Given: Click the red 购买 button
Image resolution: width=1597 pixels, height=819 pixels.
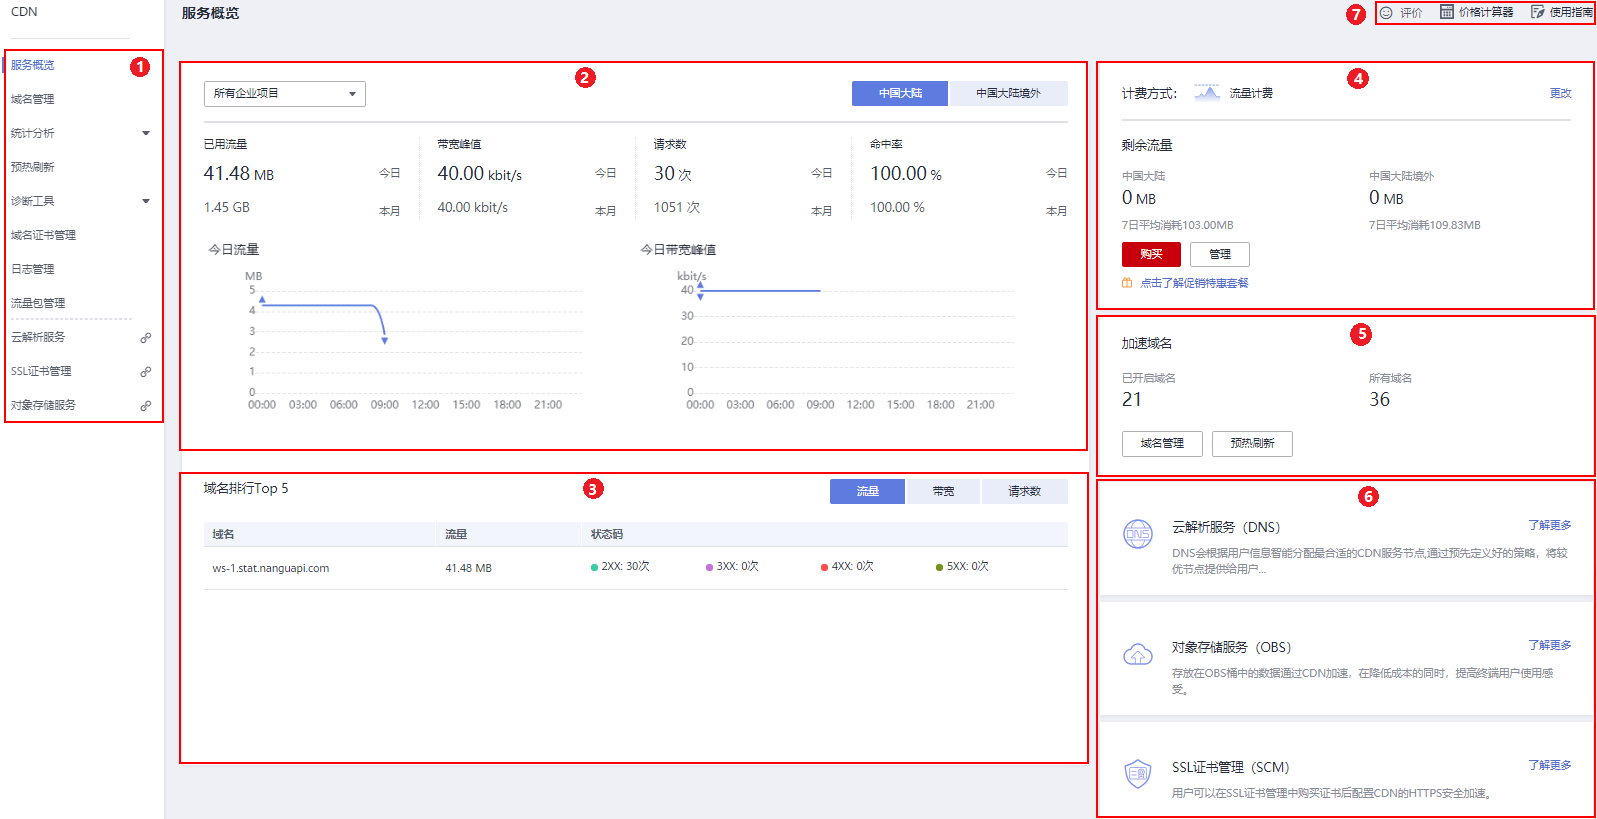Looking at the screenshot, I should (x=1151, y=254).
